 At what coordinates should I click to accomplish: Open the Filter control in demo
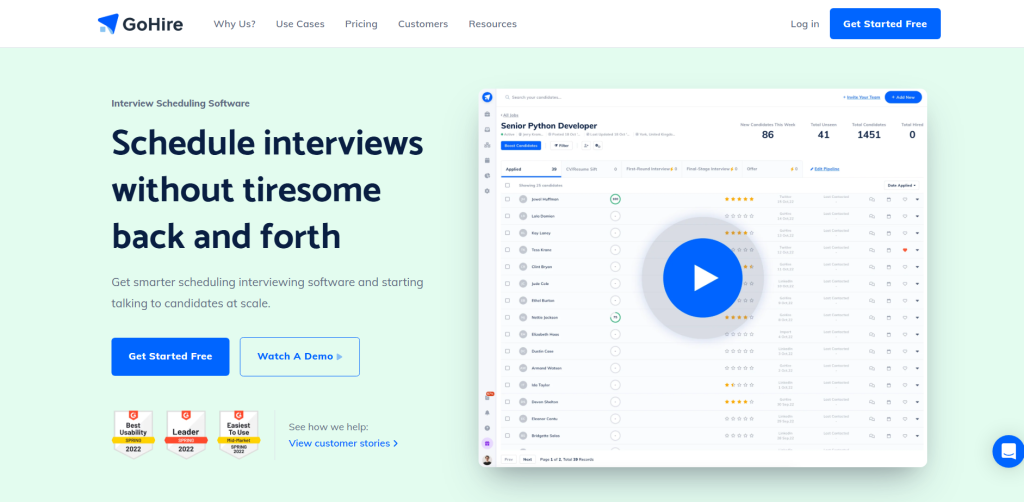560,146
